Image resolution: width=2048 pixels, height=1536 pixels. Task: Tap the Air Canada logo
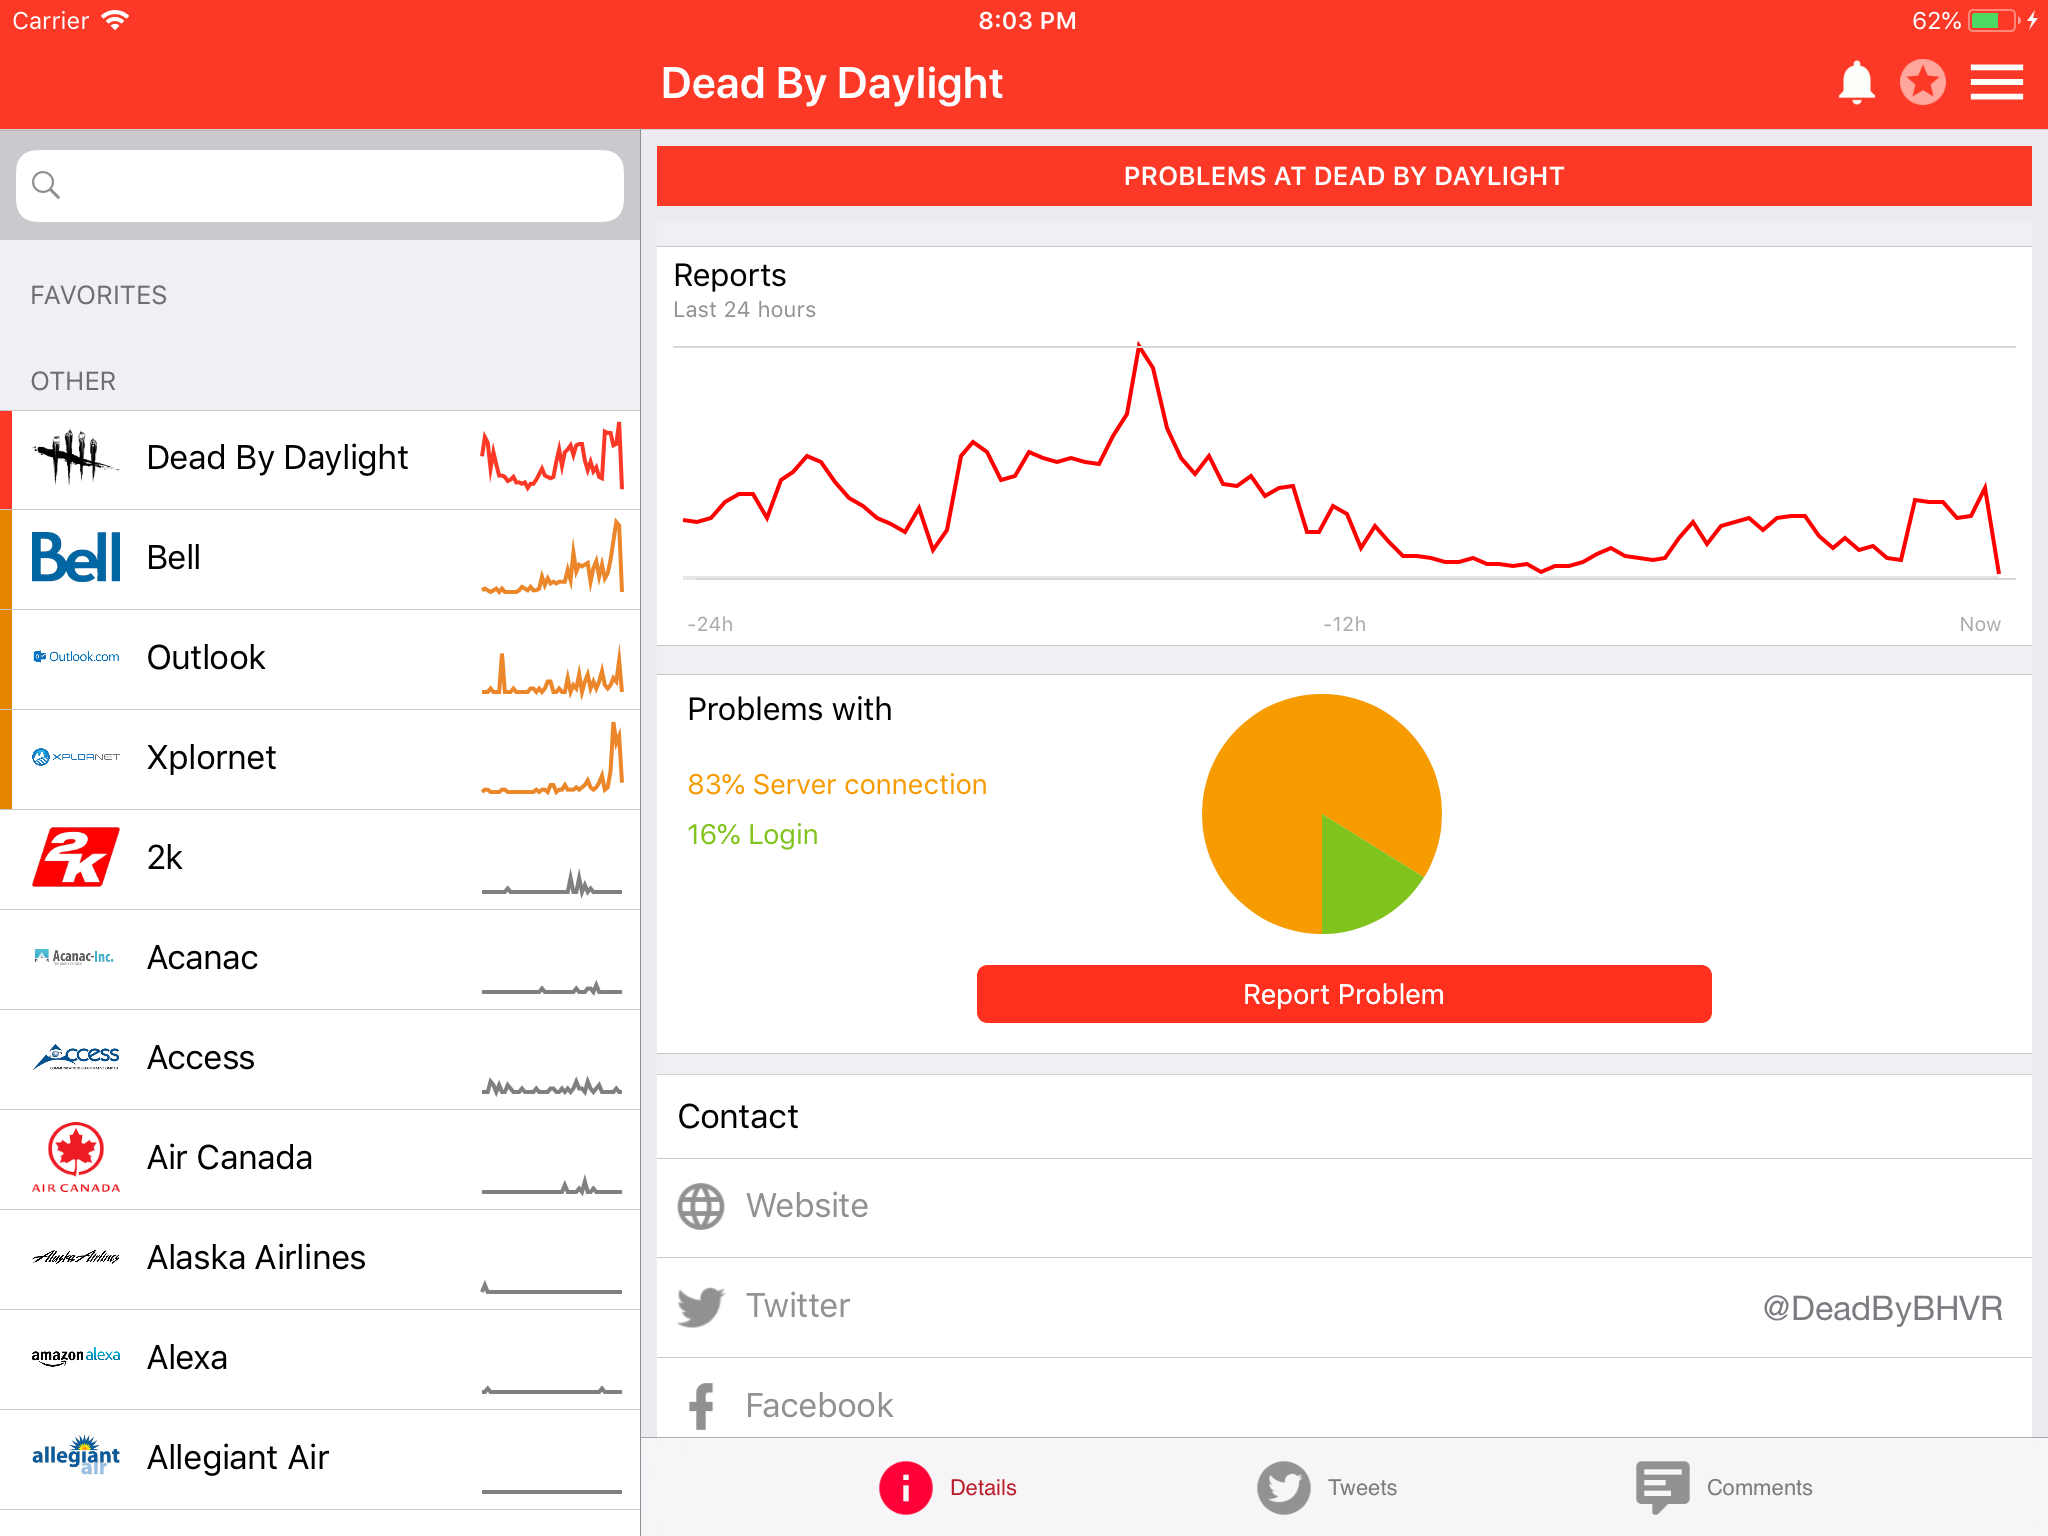click(x=76, y=1158)
